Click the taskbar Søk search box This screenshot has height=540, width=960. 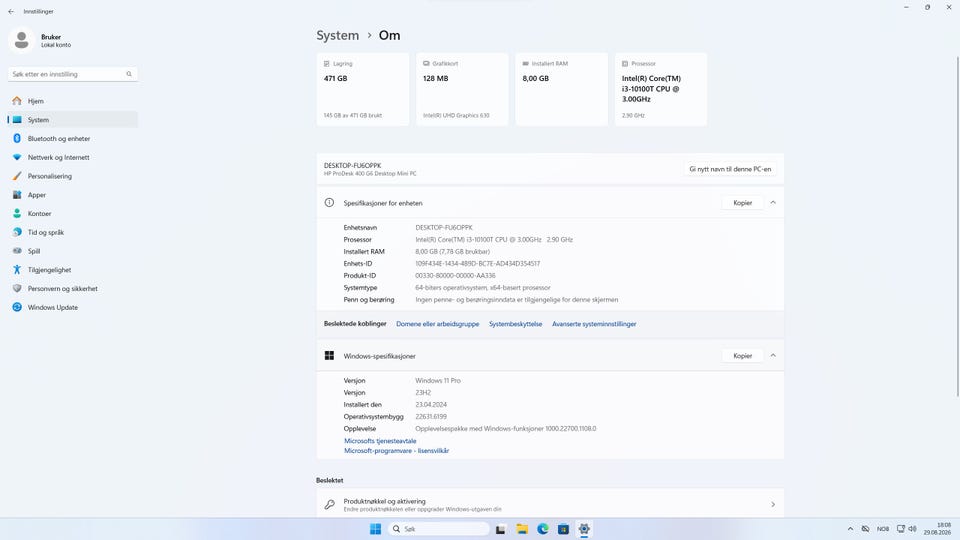438,529
